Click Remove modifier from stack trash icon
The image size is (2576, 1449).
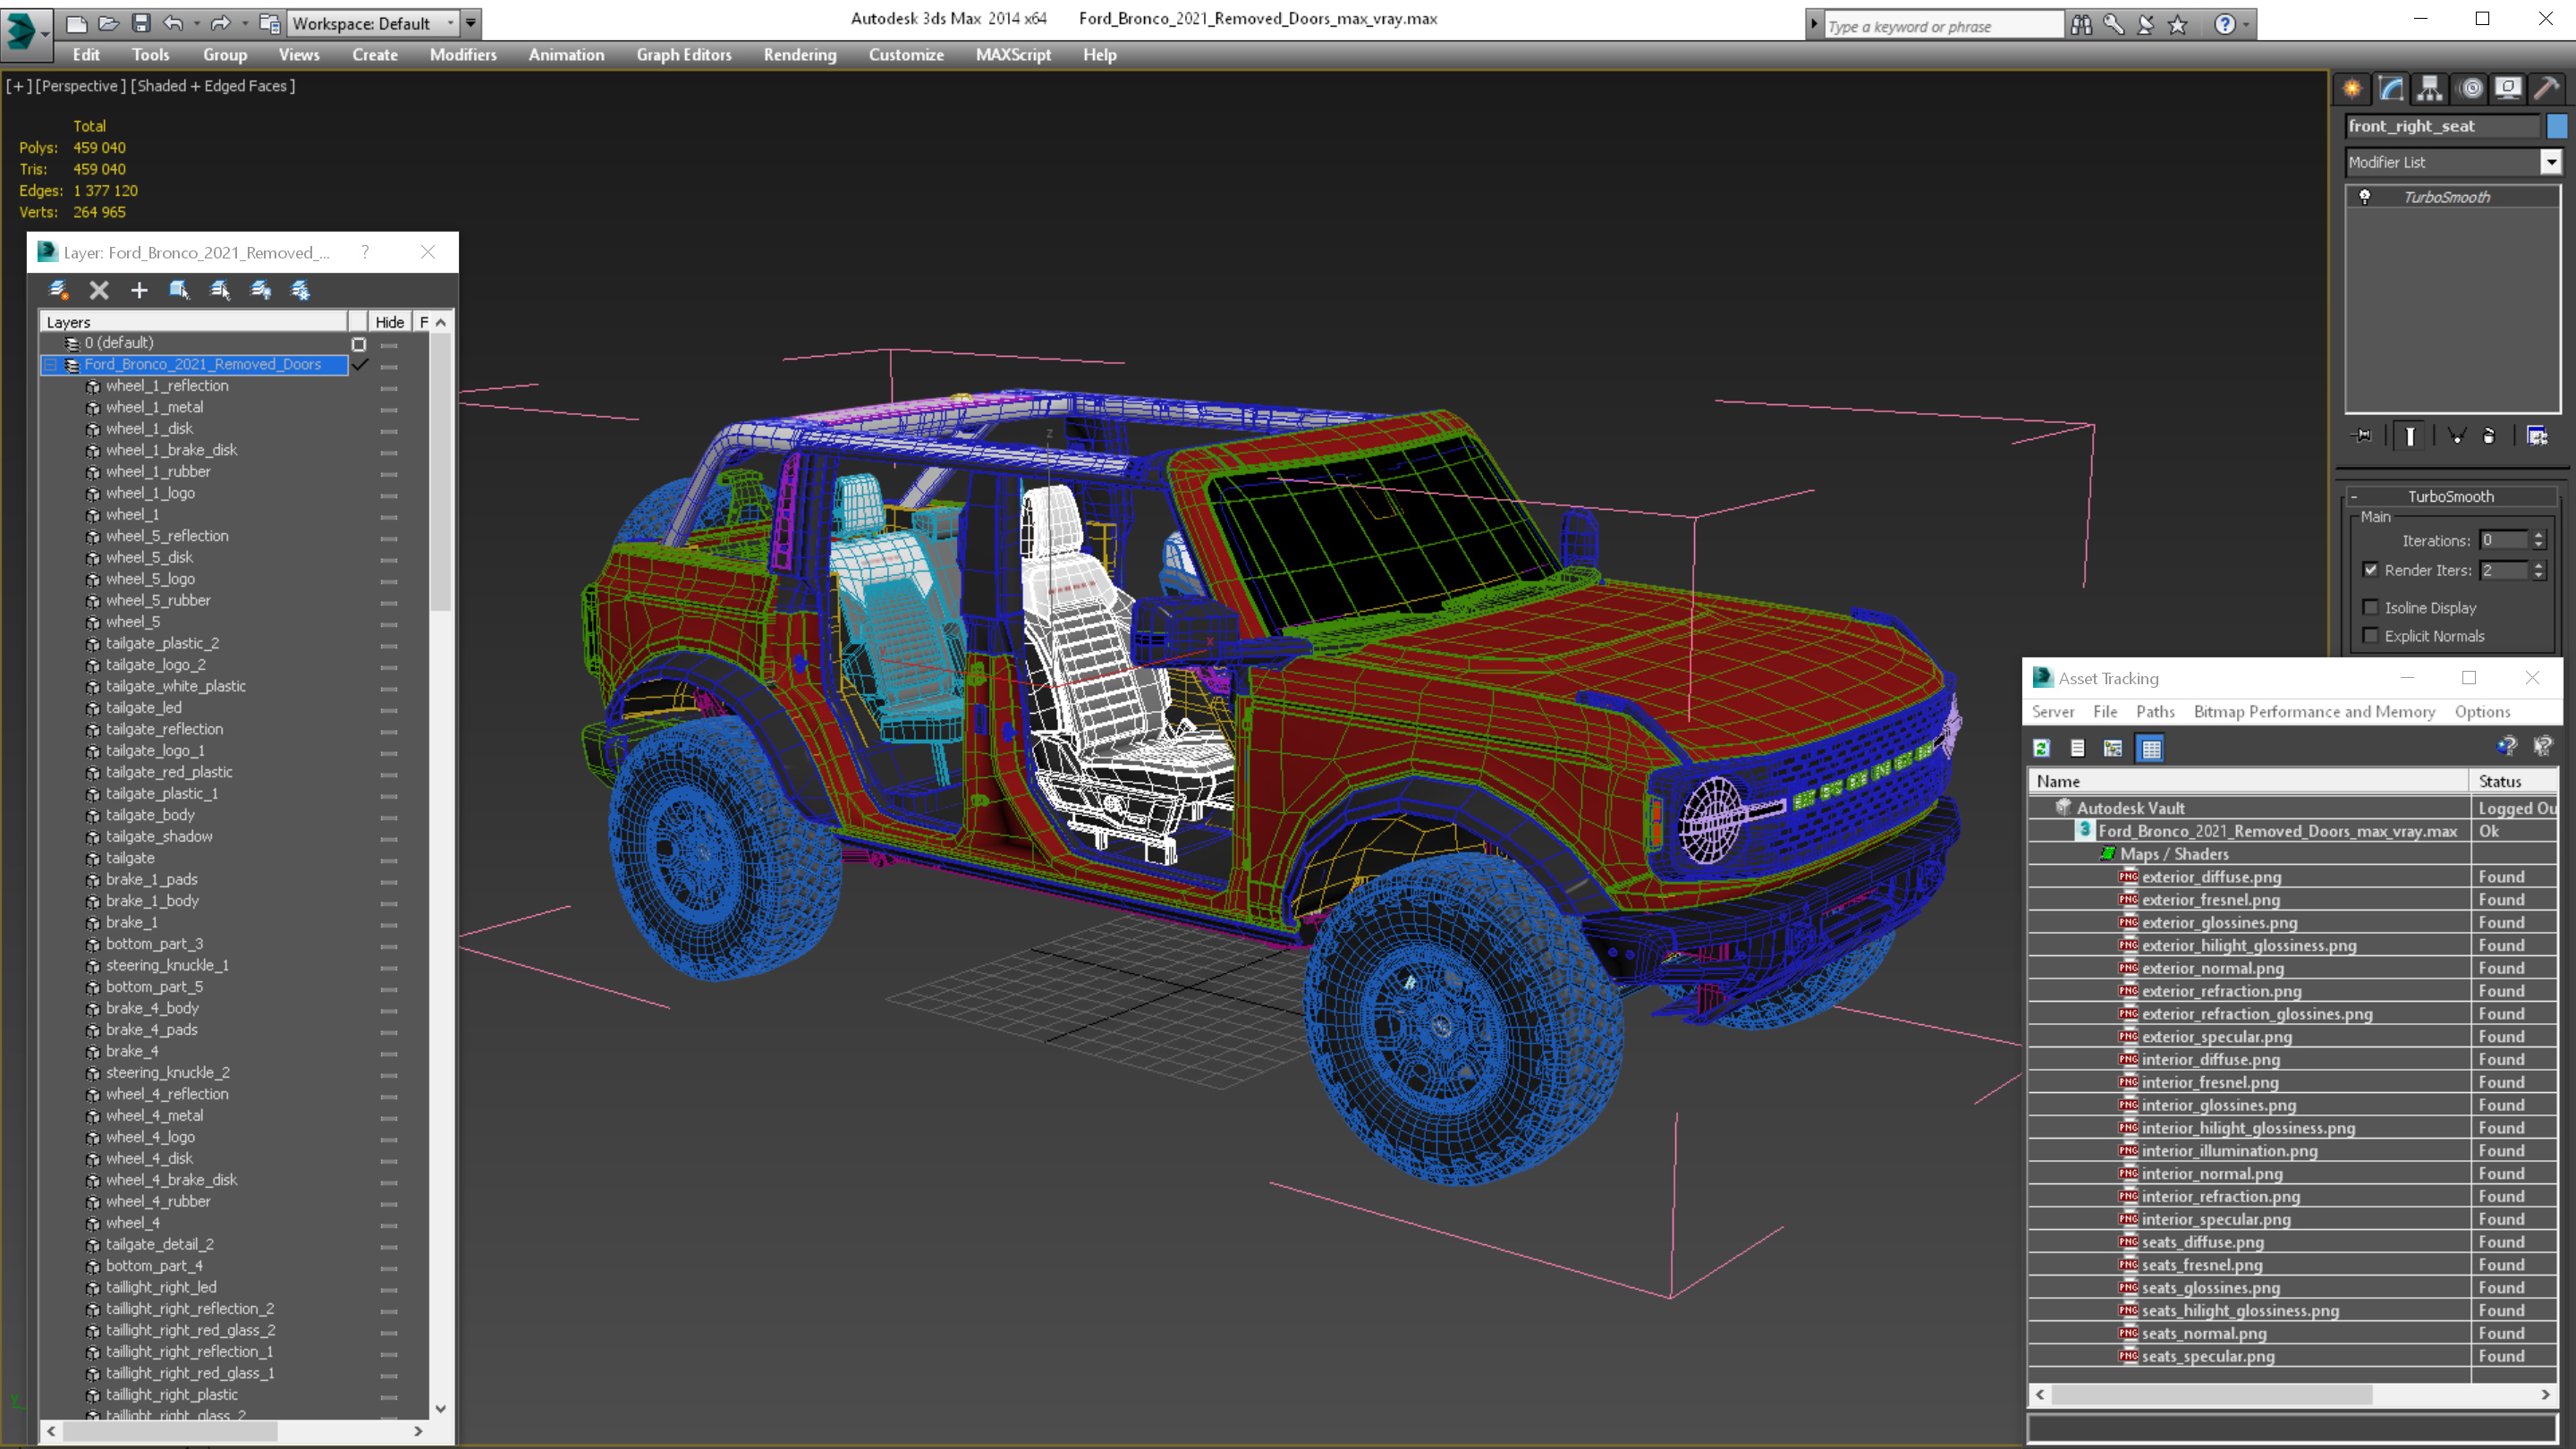tap(2489, 436)
